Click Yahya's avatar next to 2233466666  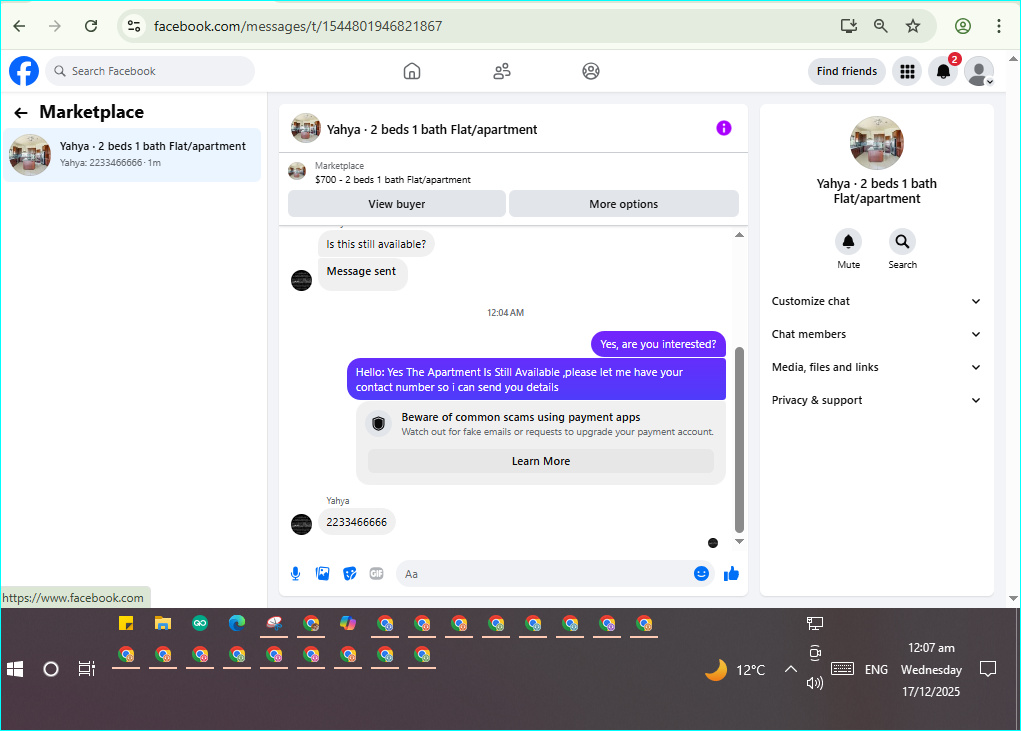[301, 524]
